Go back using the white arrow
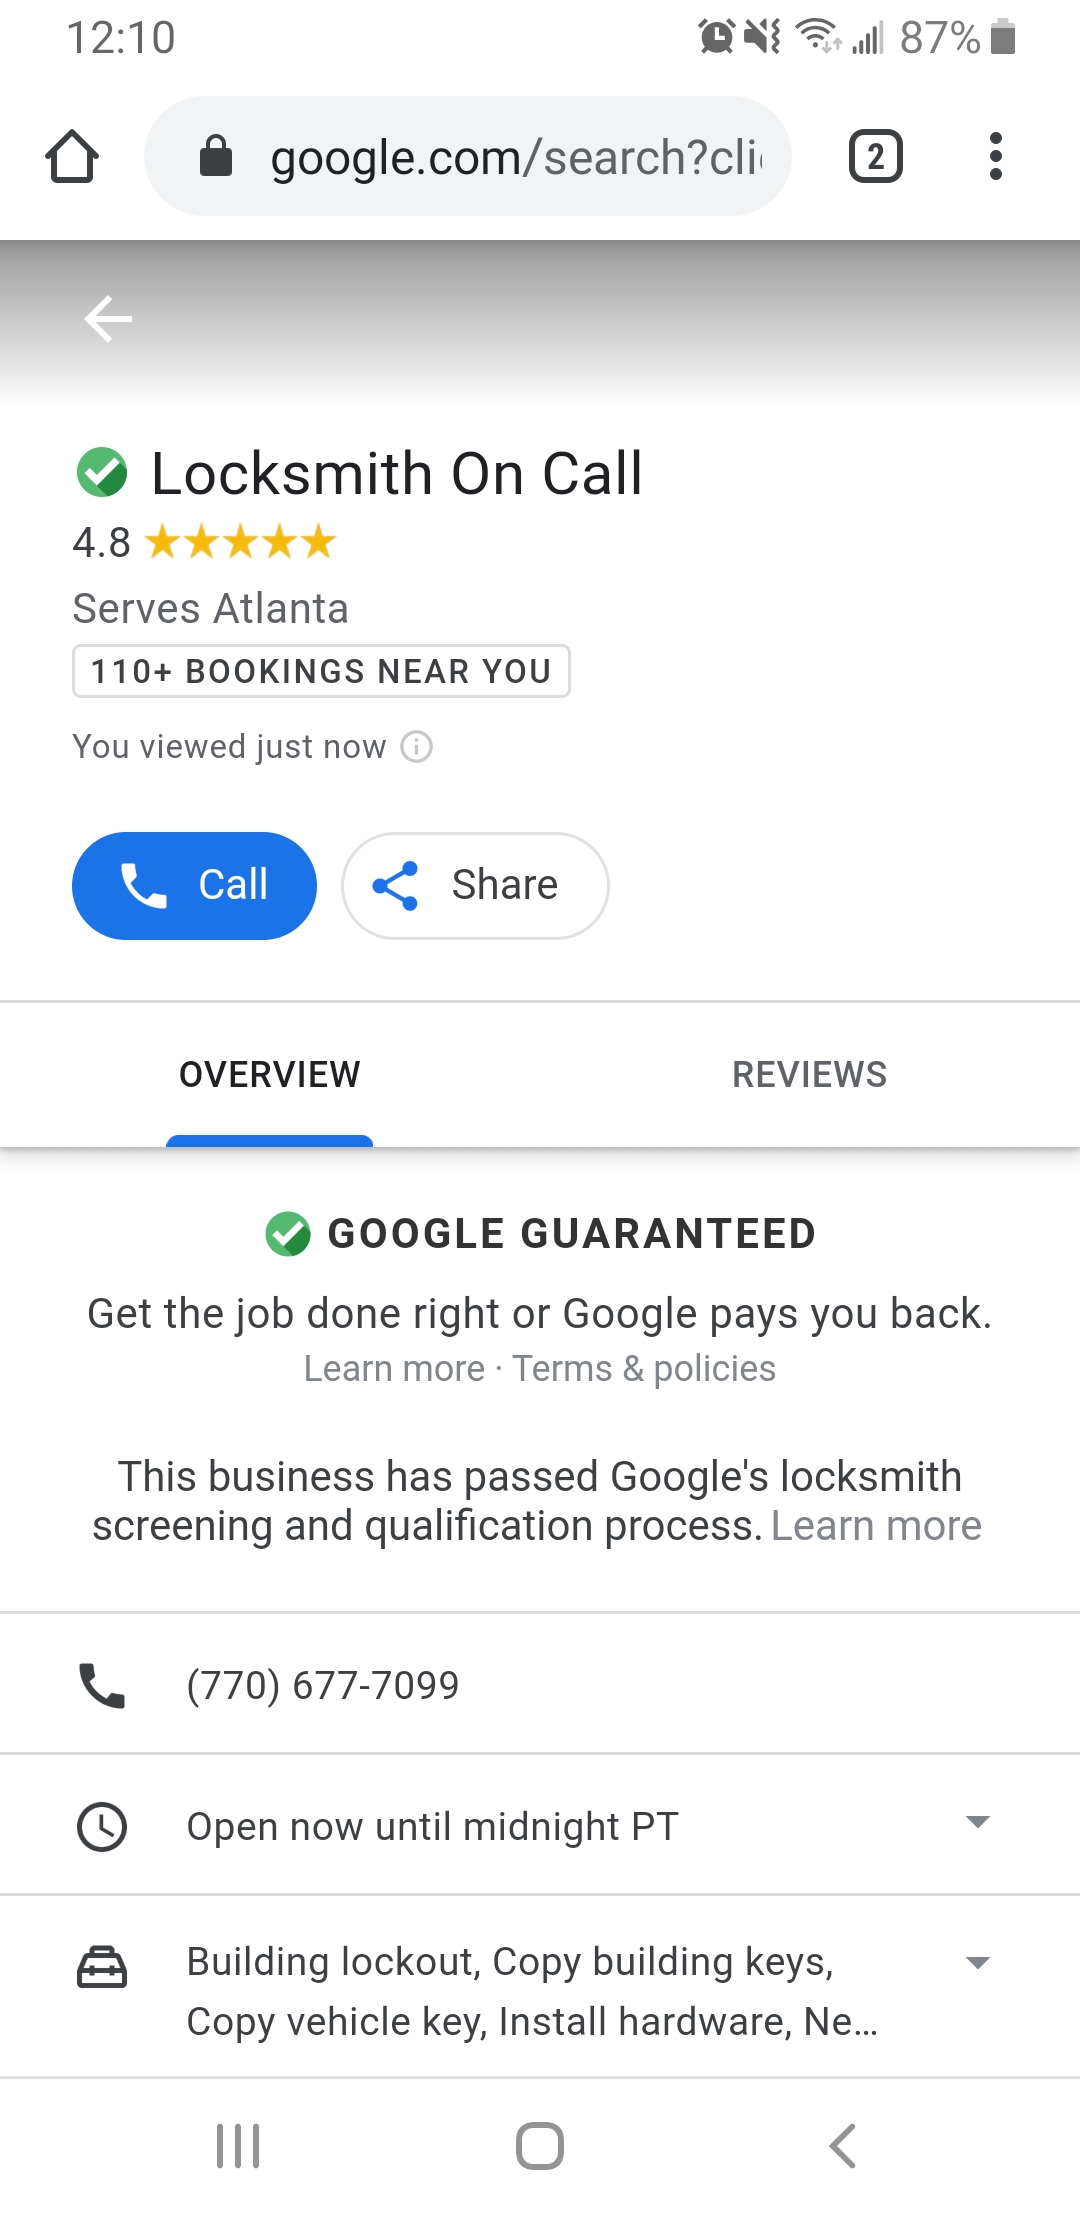 click(x=108, y=319)
